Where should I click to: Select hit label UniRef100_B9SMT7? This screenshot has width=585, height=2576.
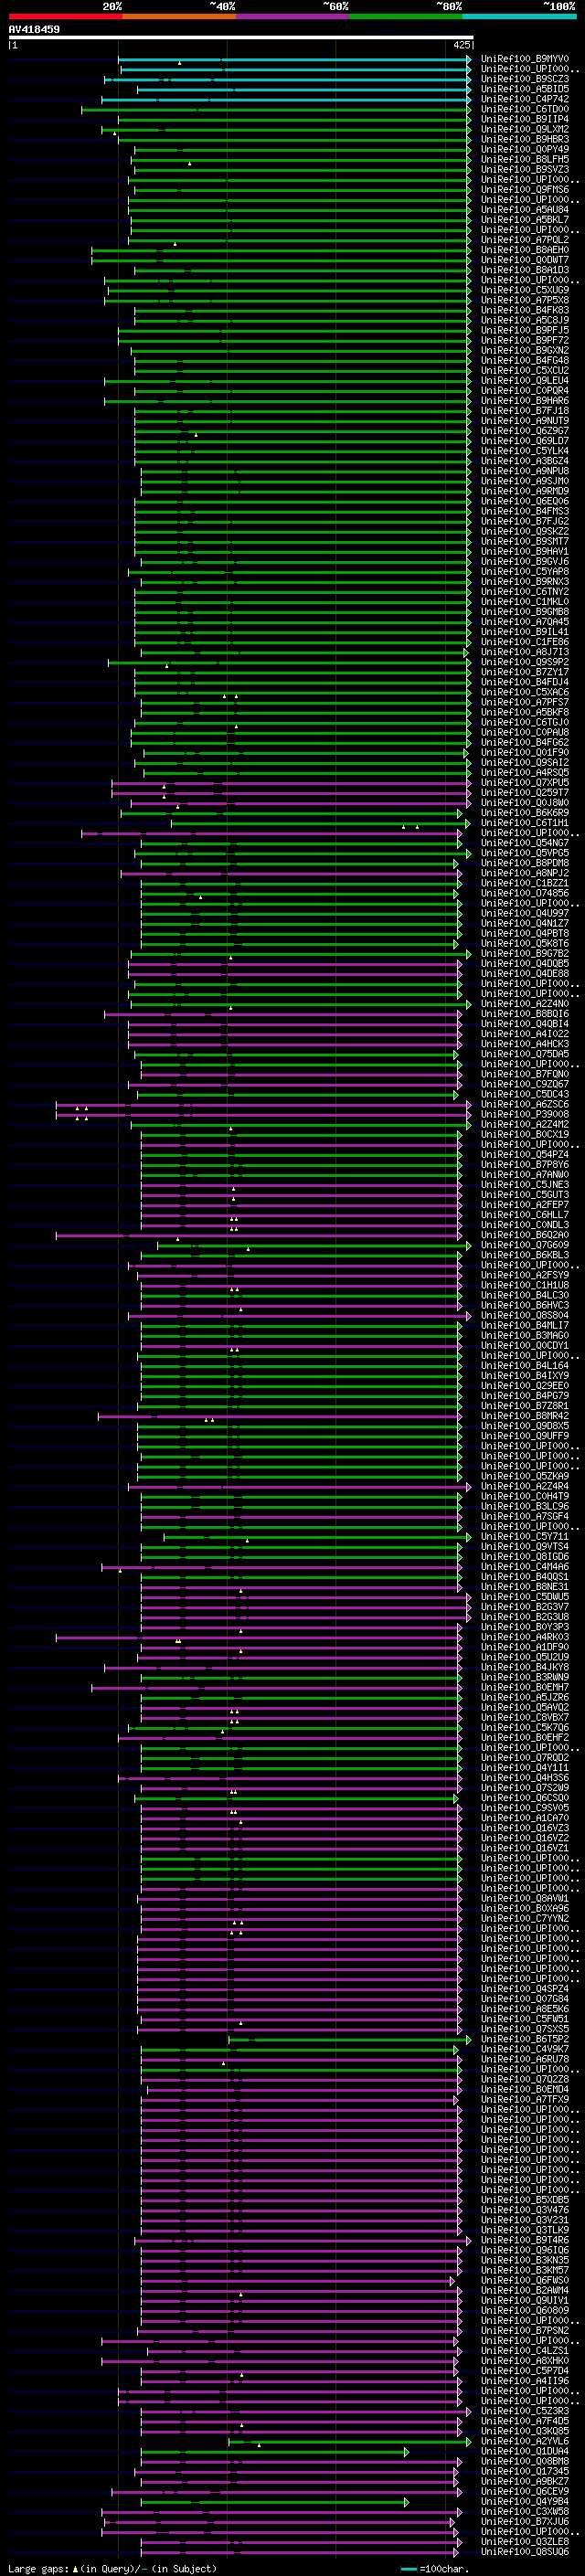(x=525, y=541)
